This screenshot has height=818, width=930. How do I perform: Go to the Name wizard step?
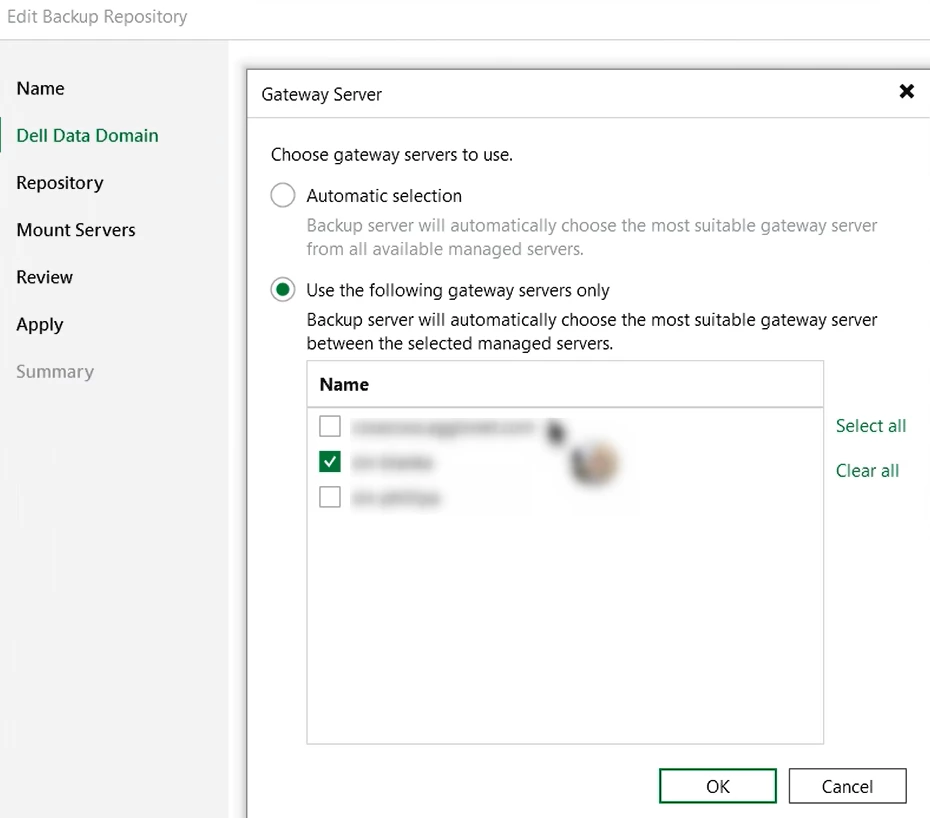tap(40, 88)
